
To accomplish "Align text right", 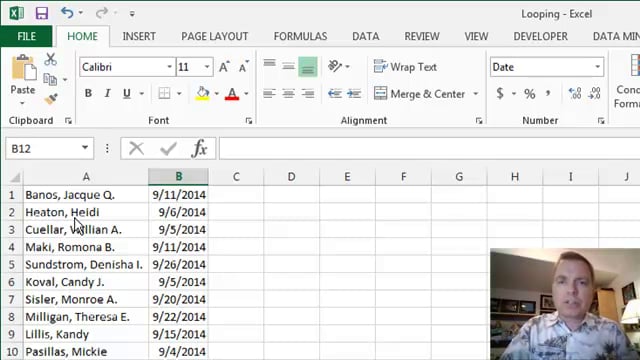I will (x=308, y=93).
